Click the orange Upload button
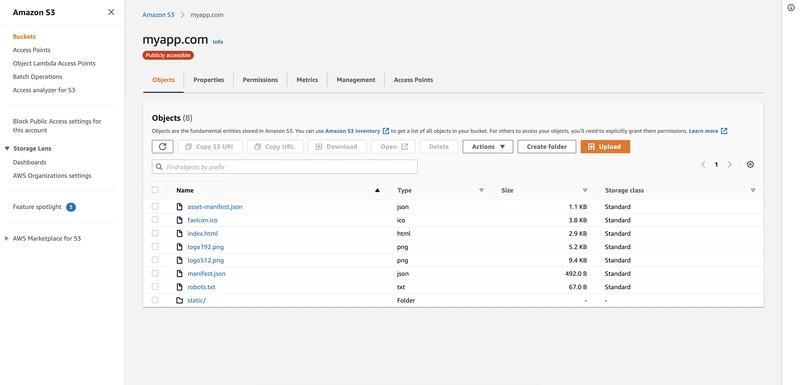 pos(605,147)
